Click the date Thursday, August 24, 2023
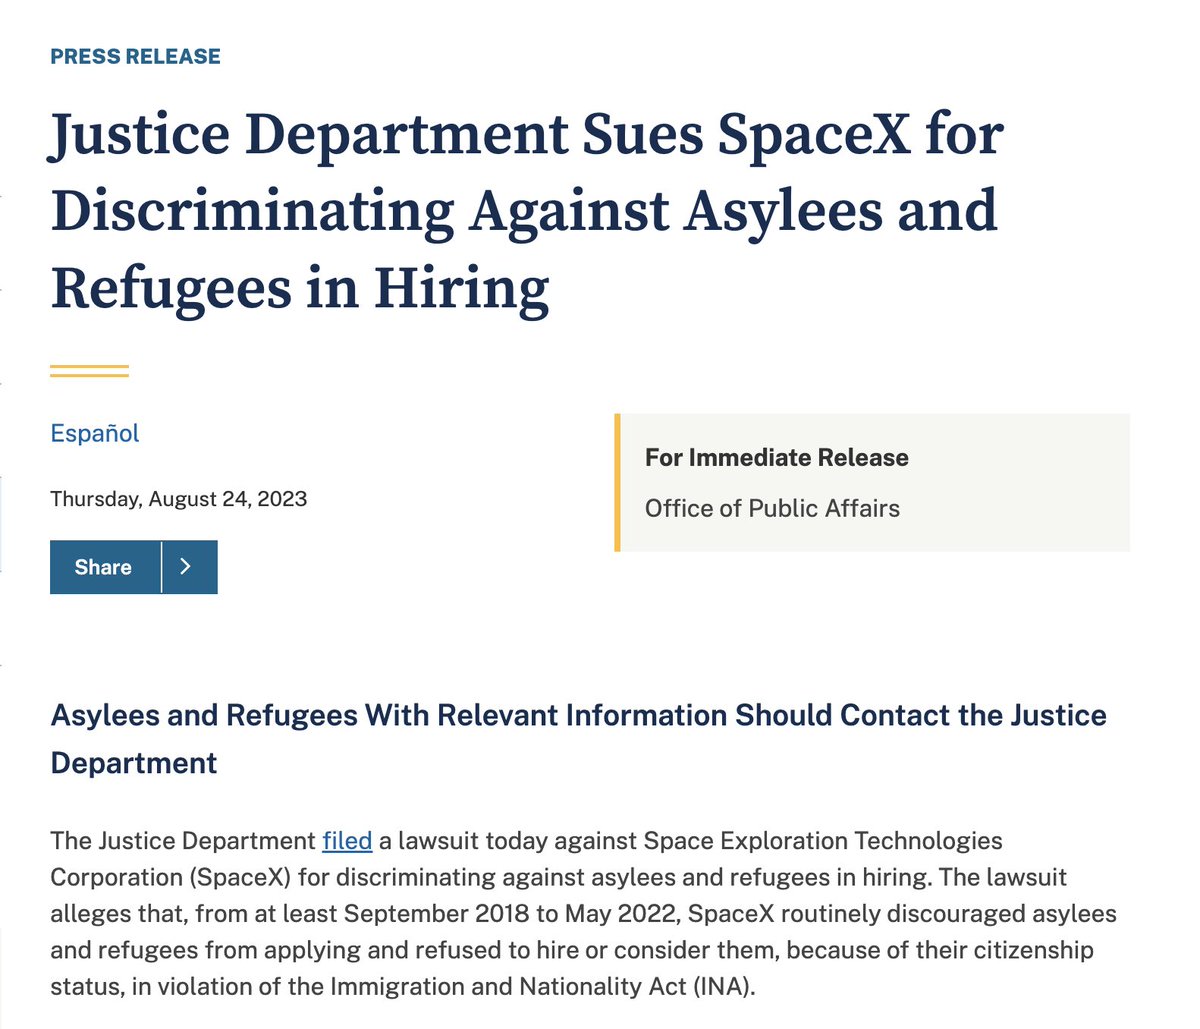Screen dimensions: 1200x1029 pyautogui.click(x=178, y=498)
